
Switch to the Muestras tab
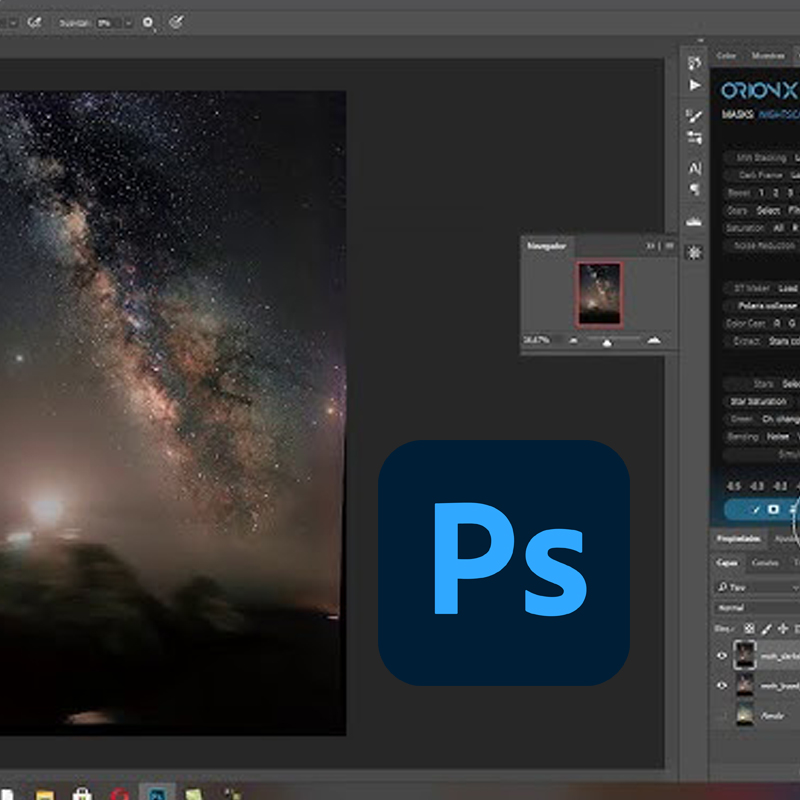[x=768, y=56]
